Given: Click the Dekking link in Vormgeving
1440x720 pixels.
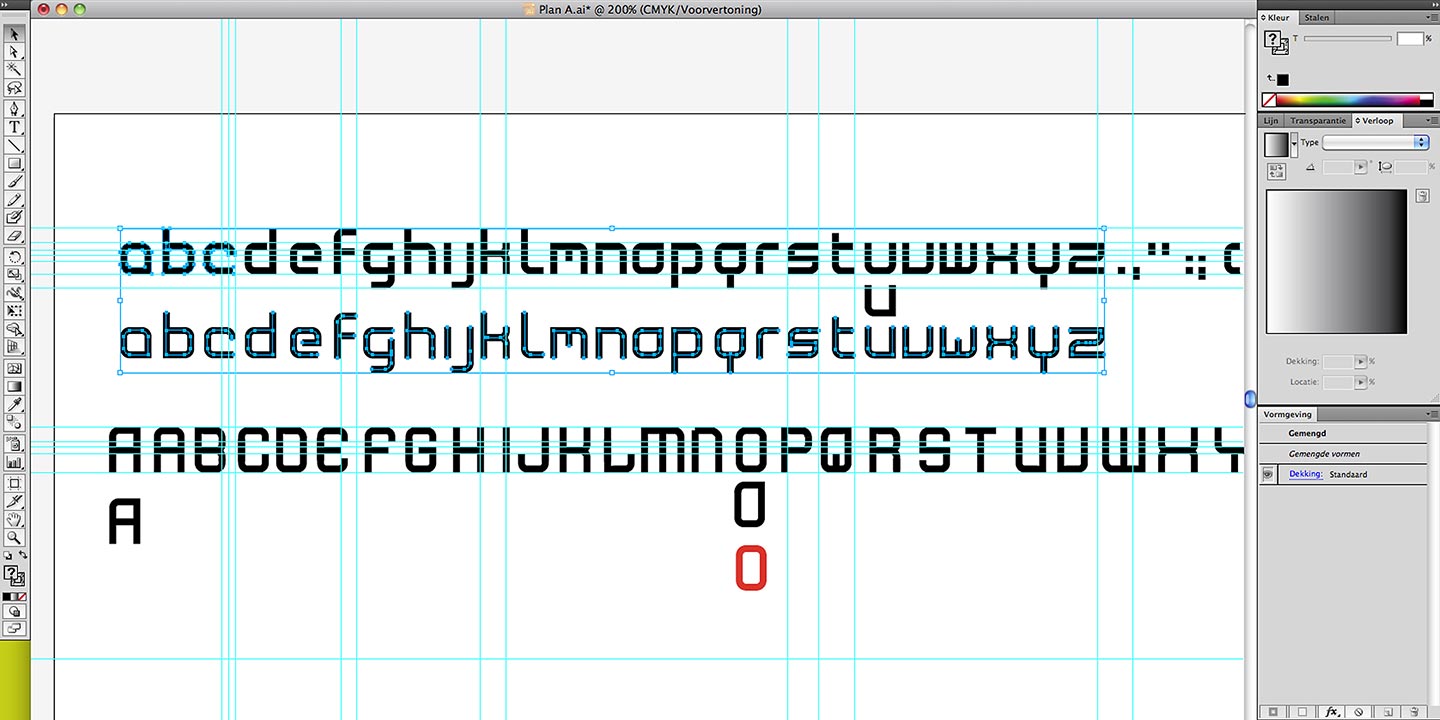Looking at the screenshot, I should pyautogui.click(x=1306, y=474).
